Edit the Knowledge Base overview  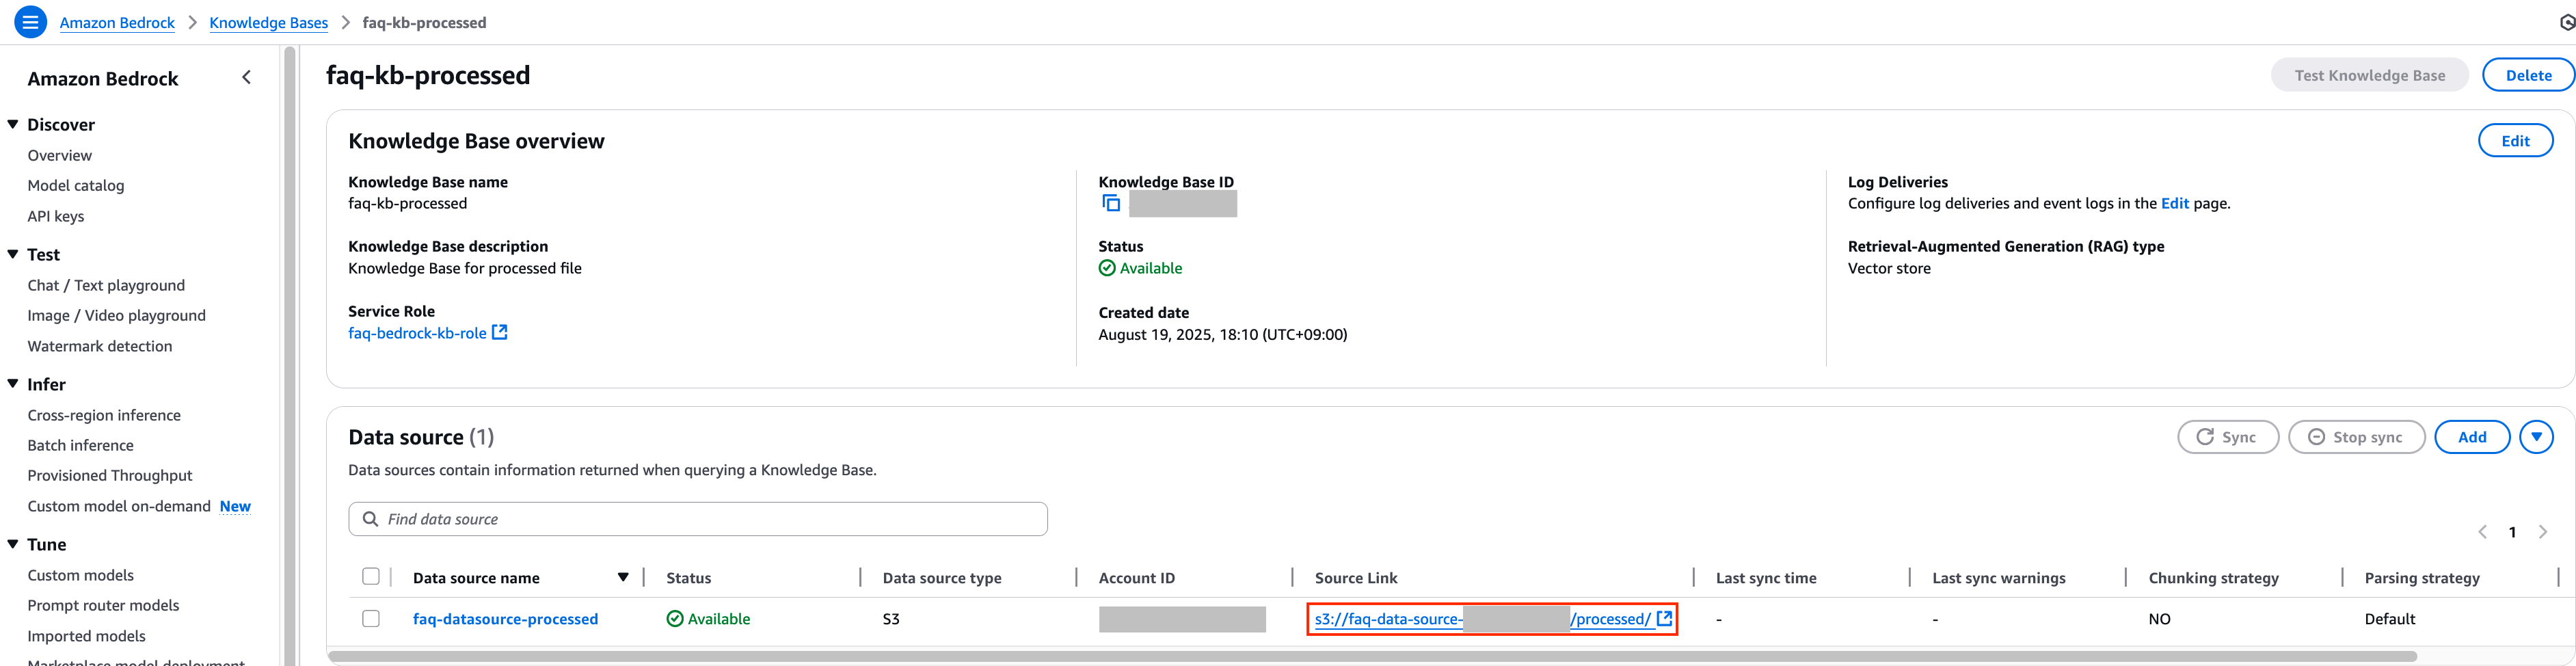point(2515,141)
